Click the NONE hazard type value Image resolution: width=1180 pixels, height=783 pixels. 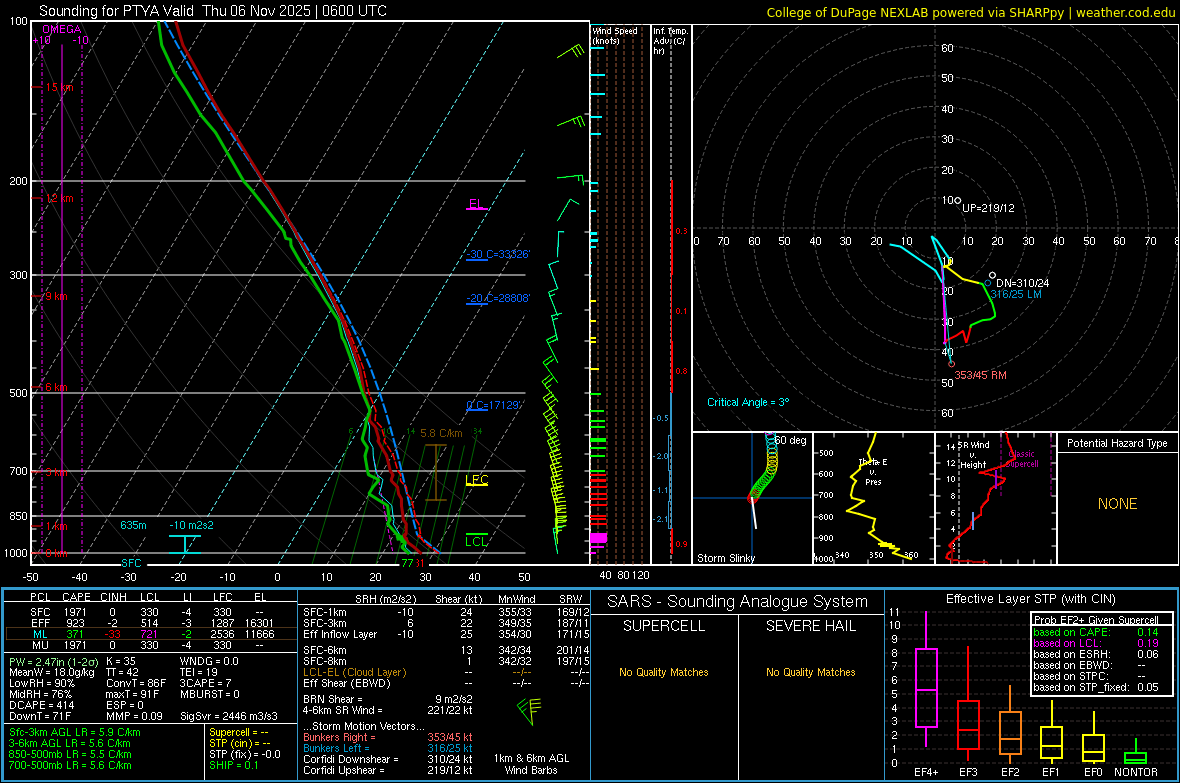click(x=1117, y=504)
